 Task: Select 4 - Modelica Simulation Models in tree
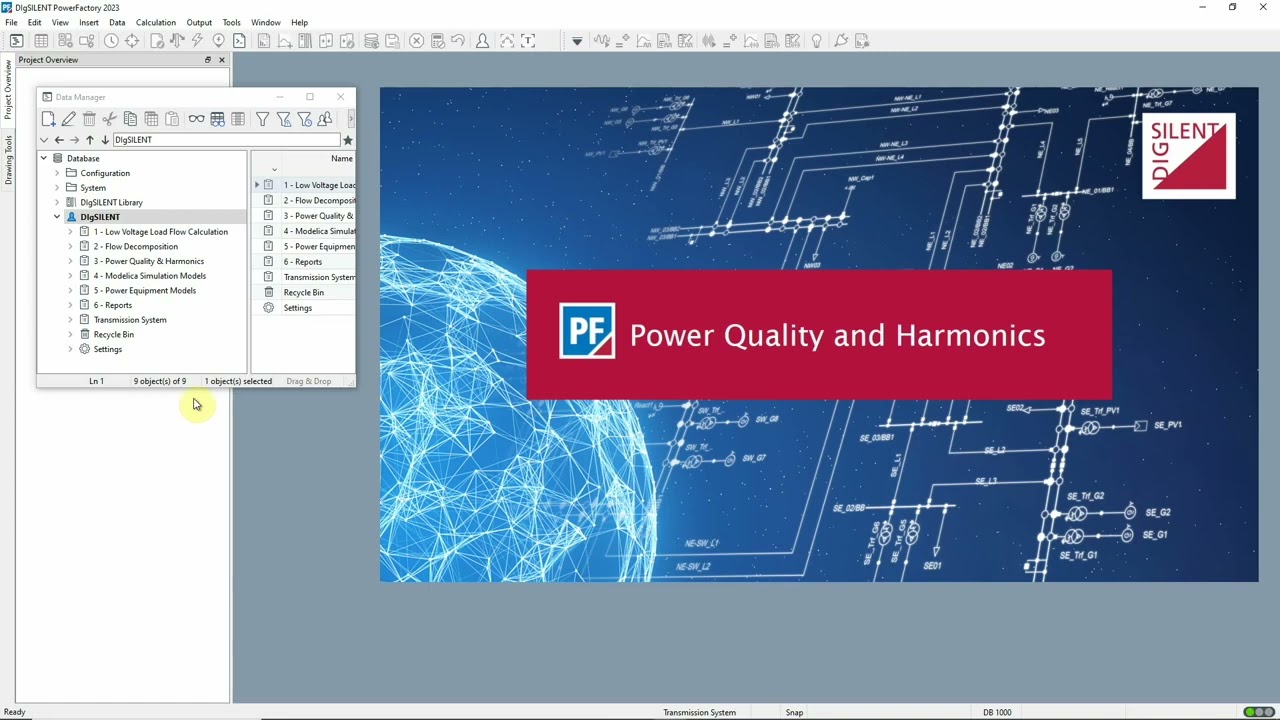point(149,276)
